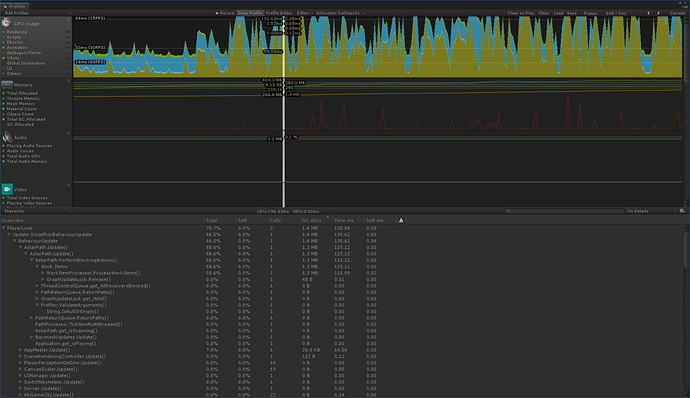Expand WorkItemProcessor.ProcessWorkItems() row
Image resolution: width=690 pixels, height=398 pixels.
point(43,273)
